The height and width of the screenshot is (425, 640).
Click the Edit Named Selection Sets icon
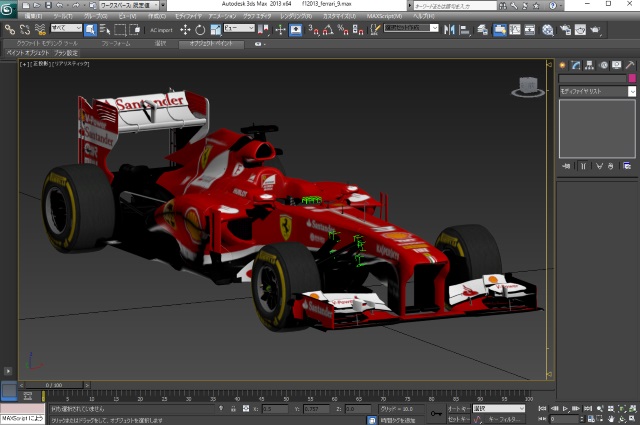(x=375, y=30)
